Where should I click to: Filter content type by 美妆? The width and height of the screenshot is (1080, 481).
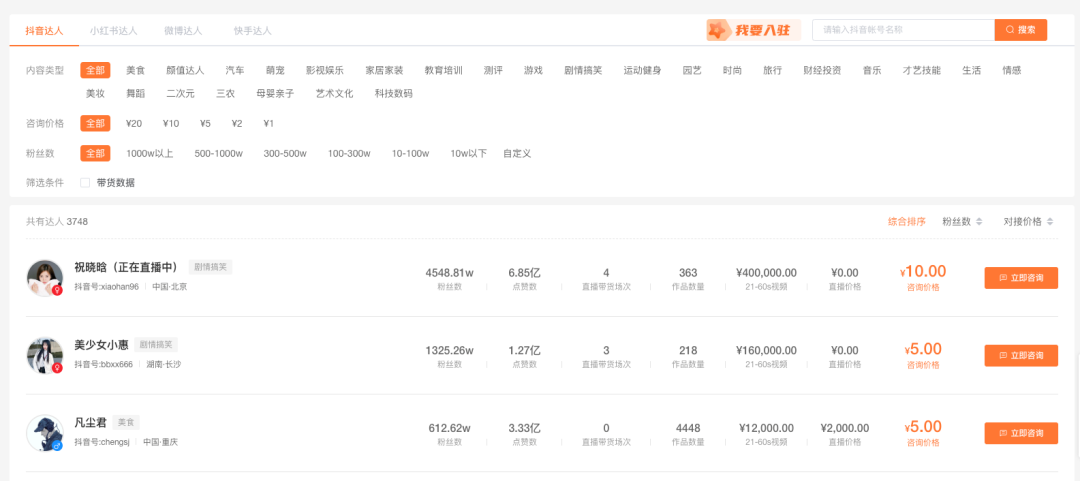(95, 94)
